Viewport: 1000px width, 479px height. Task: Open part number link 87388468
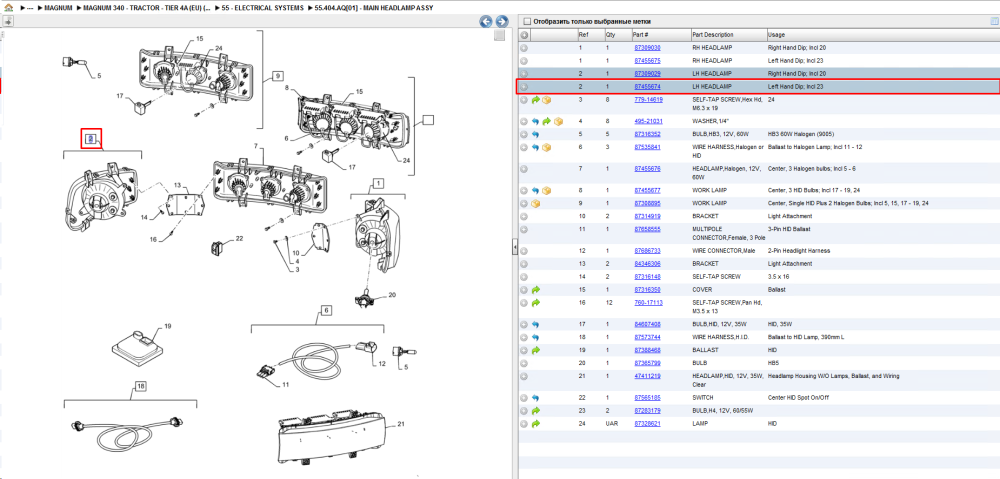pos(647,350)
